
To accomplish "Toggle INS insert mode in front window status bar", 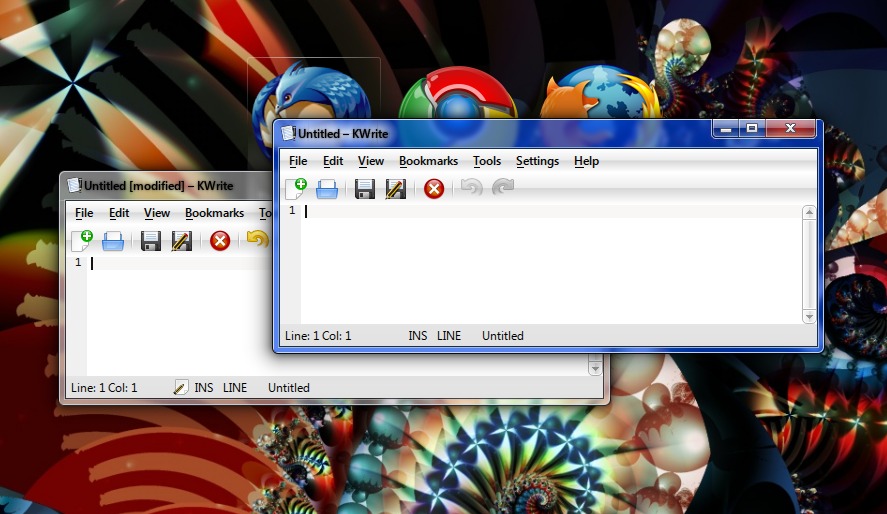I will [x=417, y=336].
